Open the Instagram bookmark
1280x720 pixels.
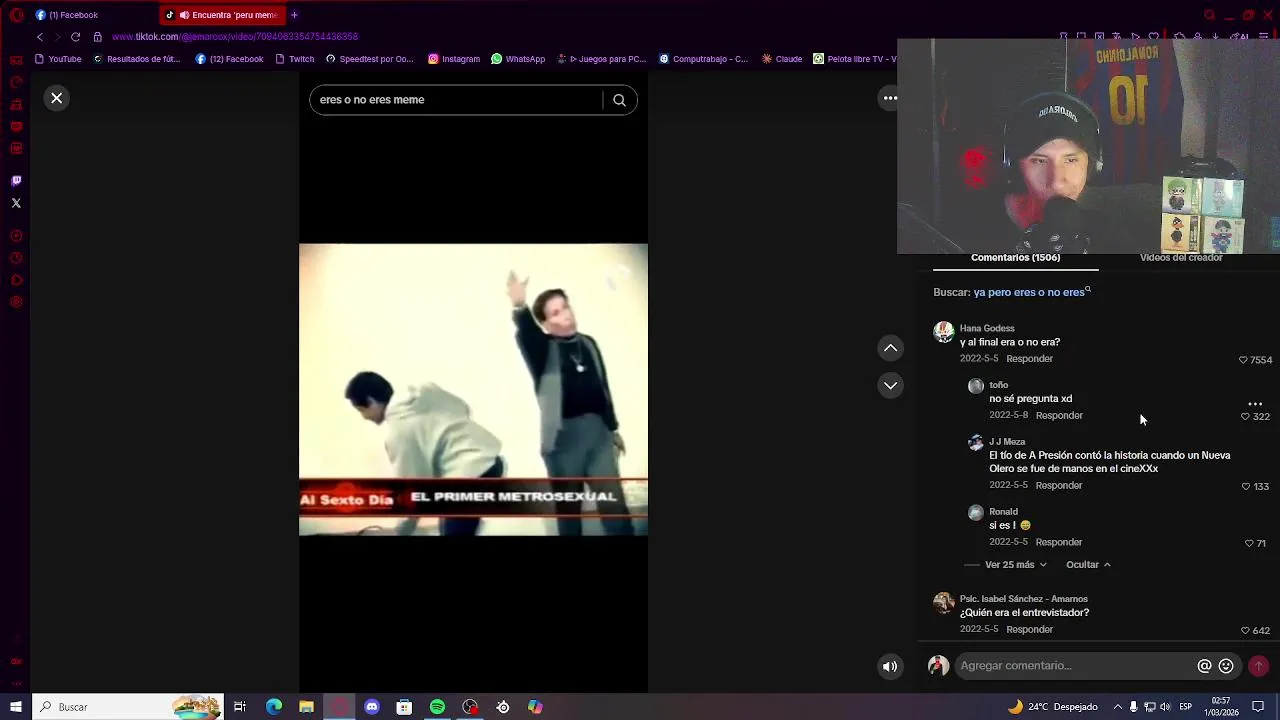click(454, 59)
